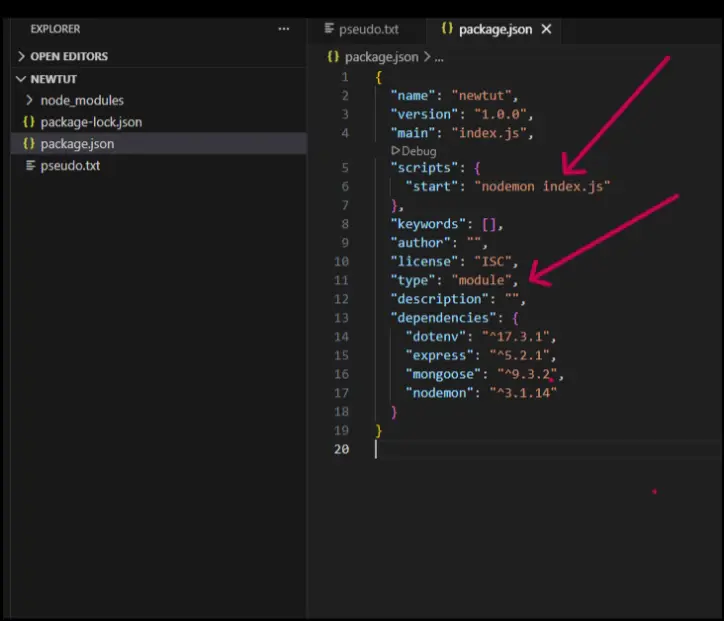Screen dimensions: 724x621
Task: Click the "mongoose" dependency name
Action: 443,374
